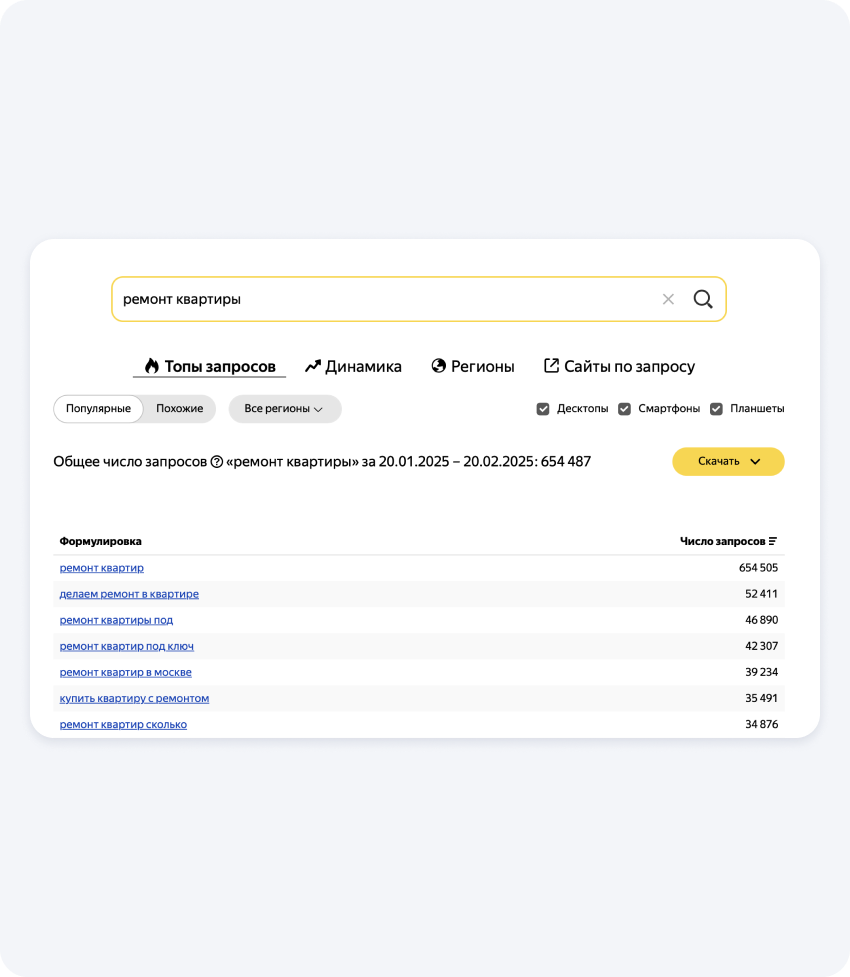Click the question mark help icon
This screenshot has height=977, width=850.
[x=217, y=462]
